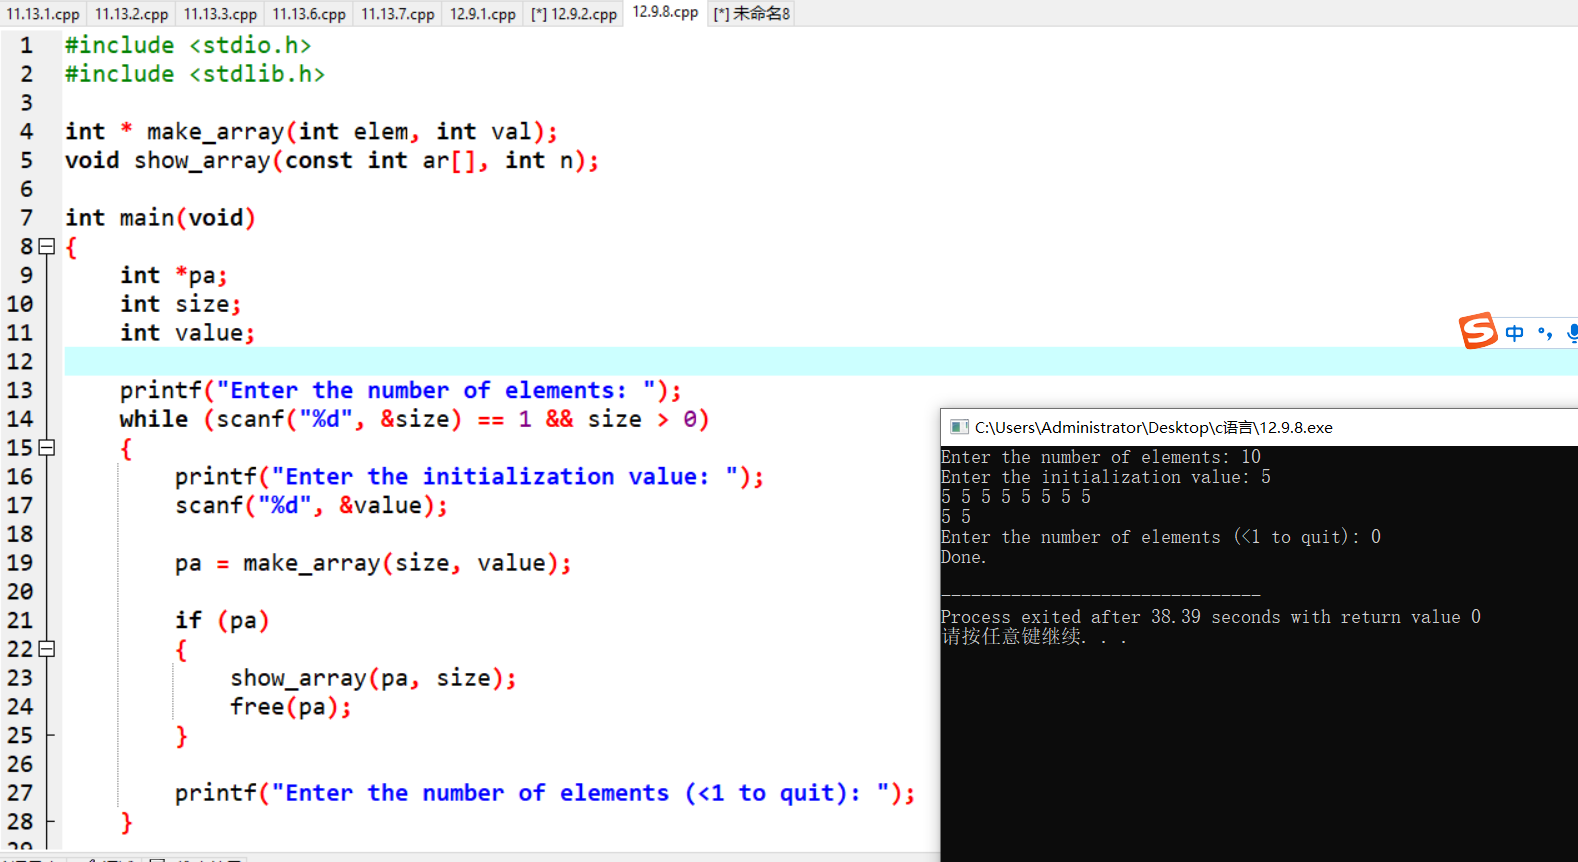Screen dimensions: 1578x862
Task: Click 'scanf("%d", &value);' on line 17
Action: [x=311, y=505]
